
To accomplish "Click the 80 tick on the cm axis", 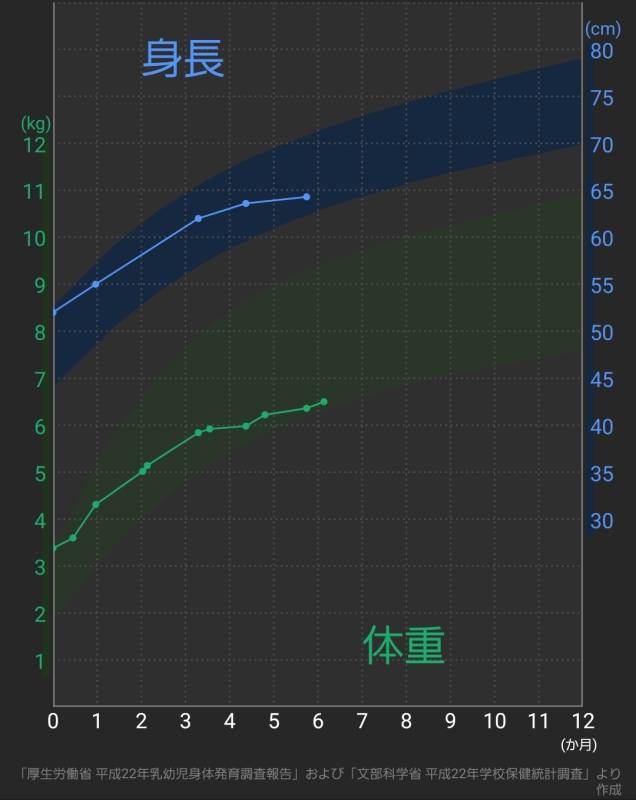I will click(x=601, y=51).
